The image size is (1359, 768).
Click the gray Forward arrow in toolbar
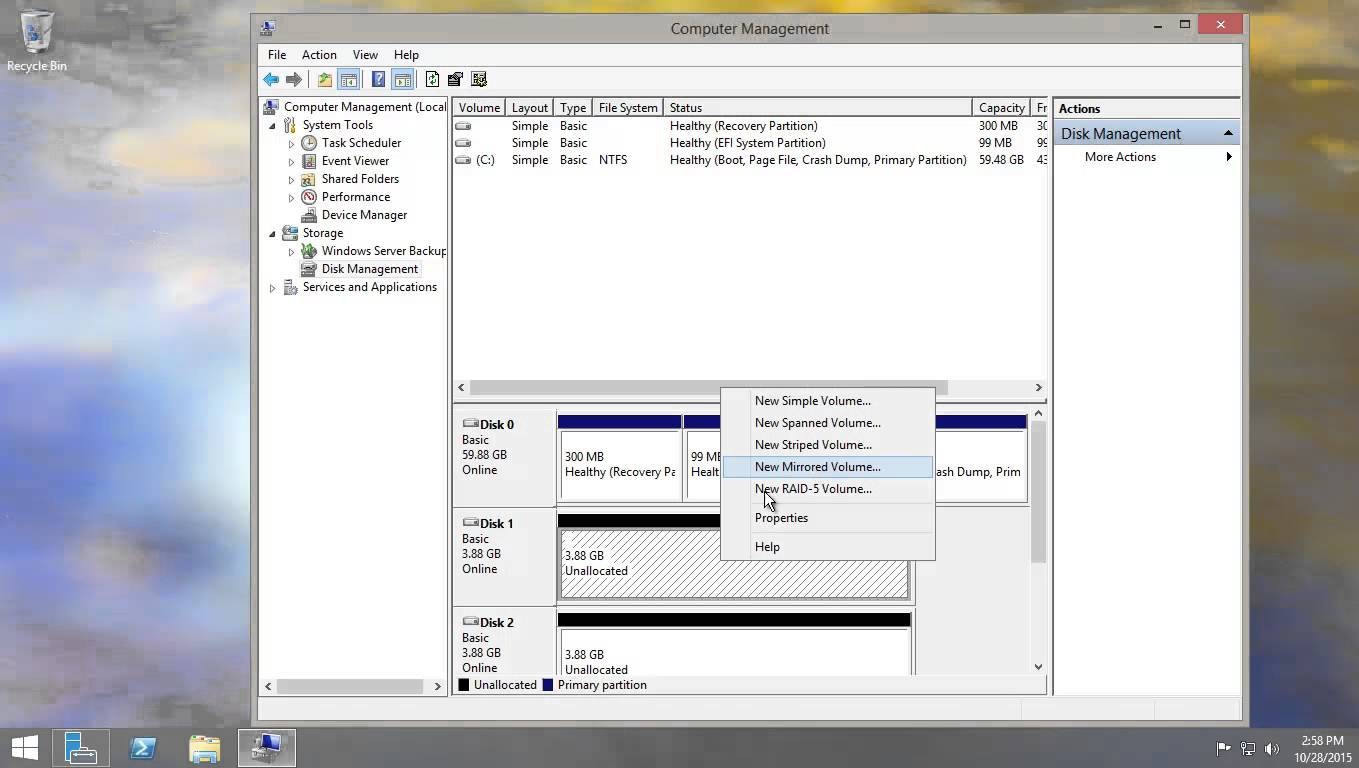pos(294,79)
